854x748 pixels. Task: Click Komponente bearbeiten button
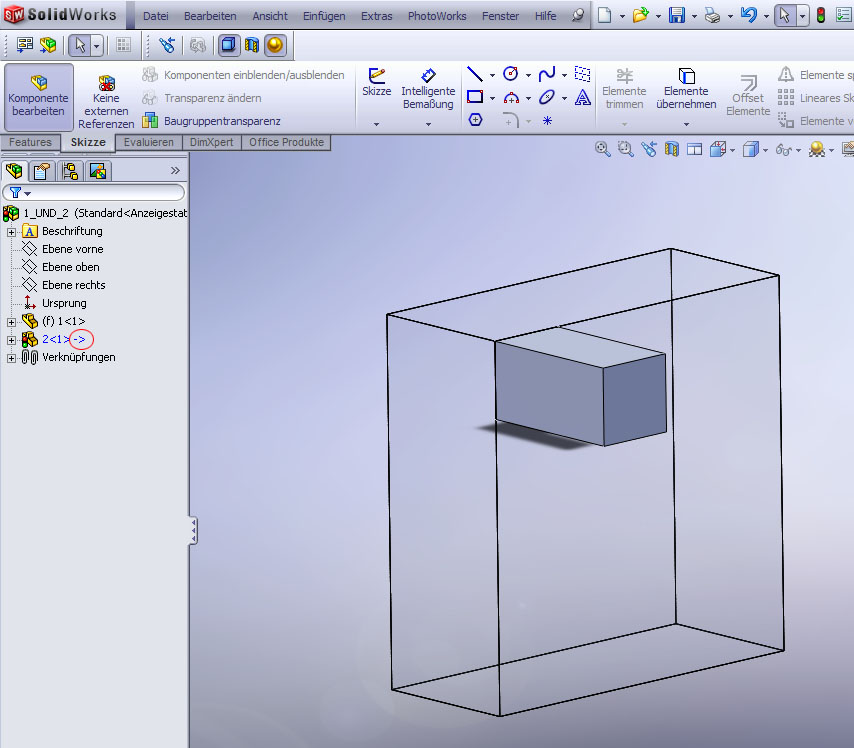(38, 97)
